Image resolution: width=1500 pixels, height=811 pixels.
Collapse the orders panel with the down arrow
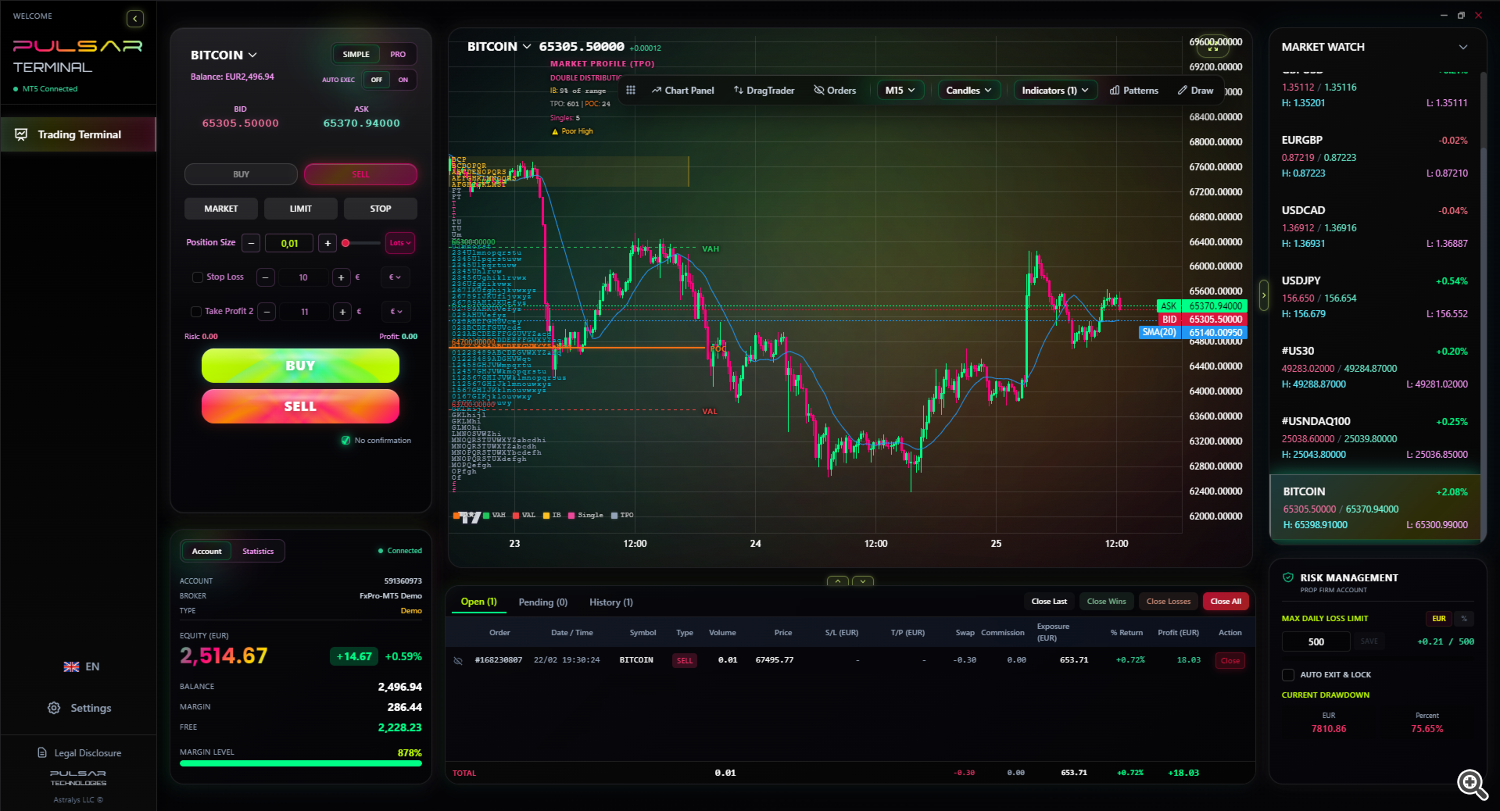(863, 581)
